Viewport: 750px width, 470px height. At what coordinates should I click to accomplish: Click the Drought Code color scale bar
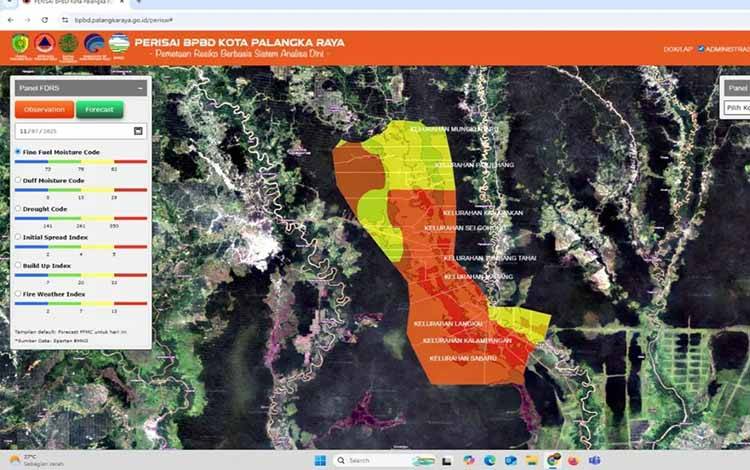[81, 219]
